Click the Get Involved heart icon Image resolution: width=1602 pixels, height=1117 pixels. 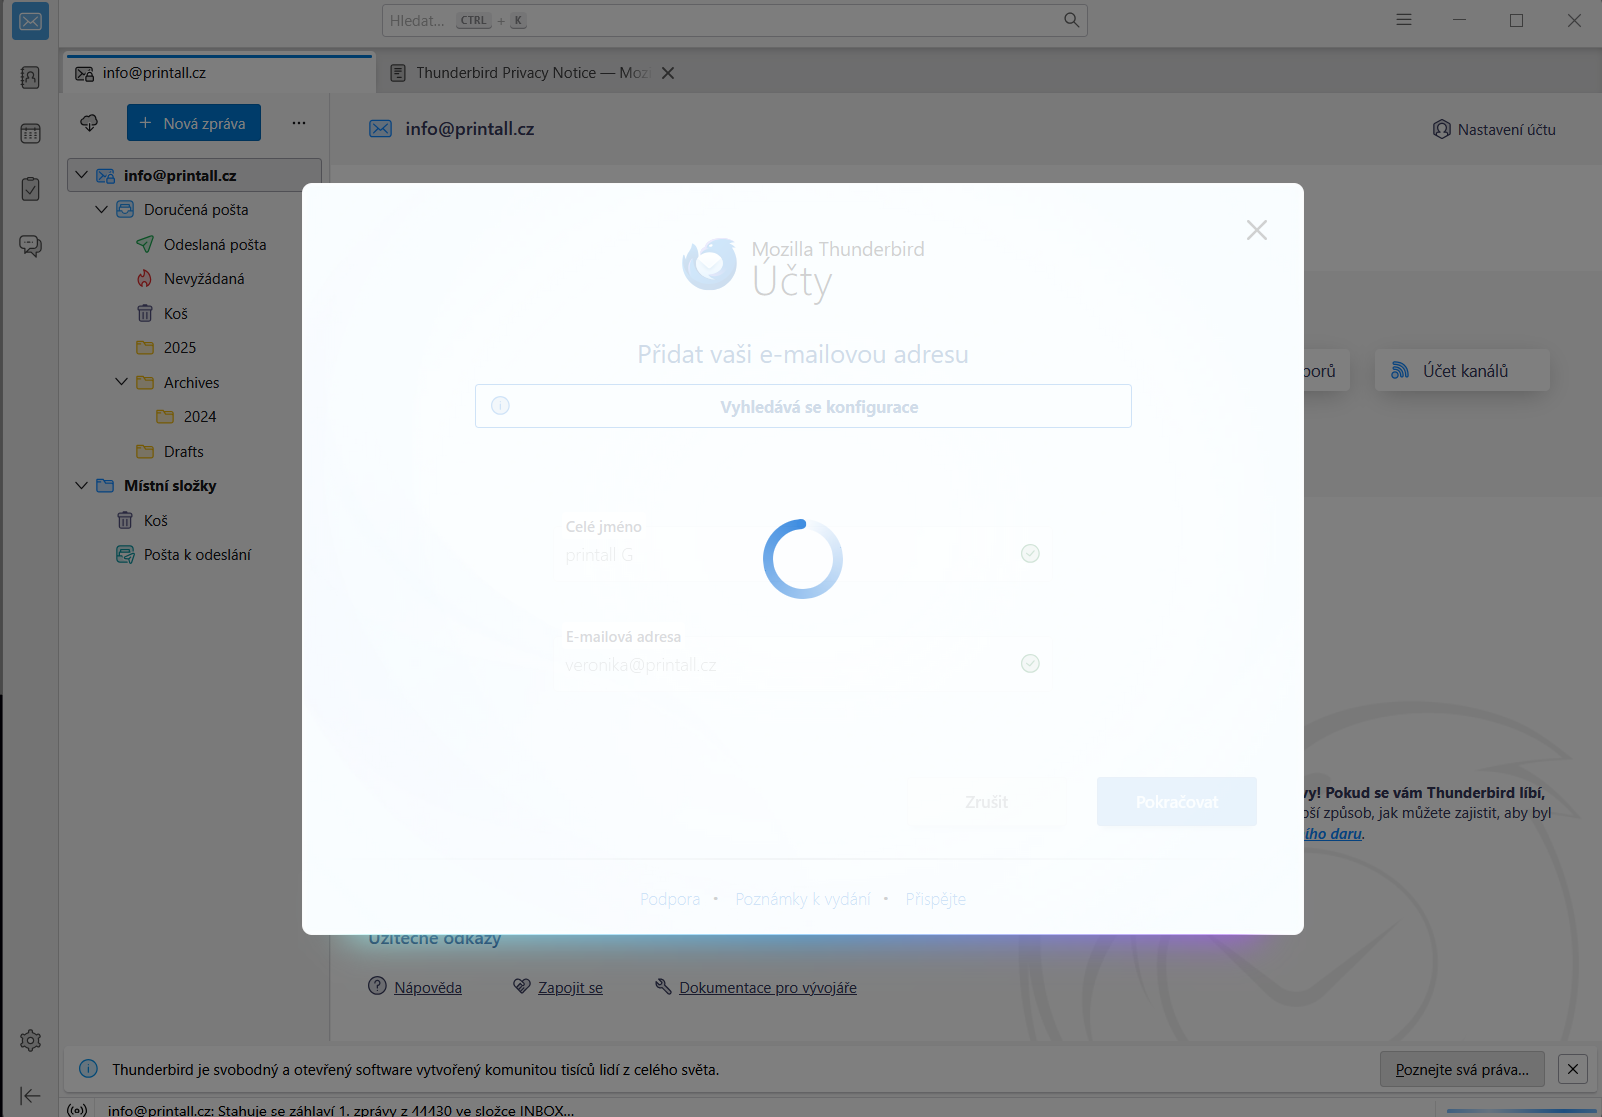[x=522, y=986]
